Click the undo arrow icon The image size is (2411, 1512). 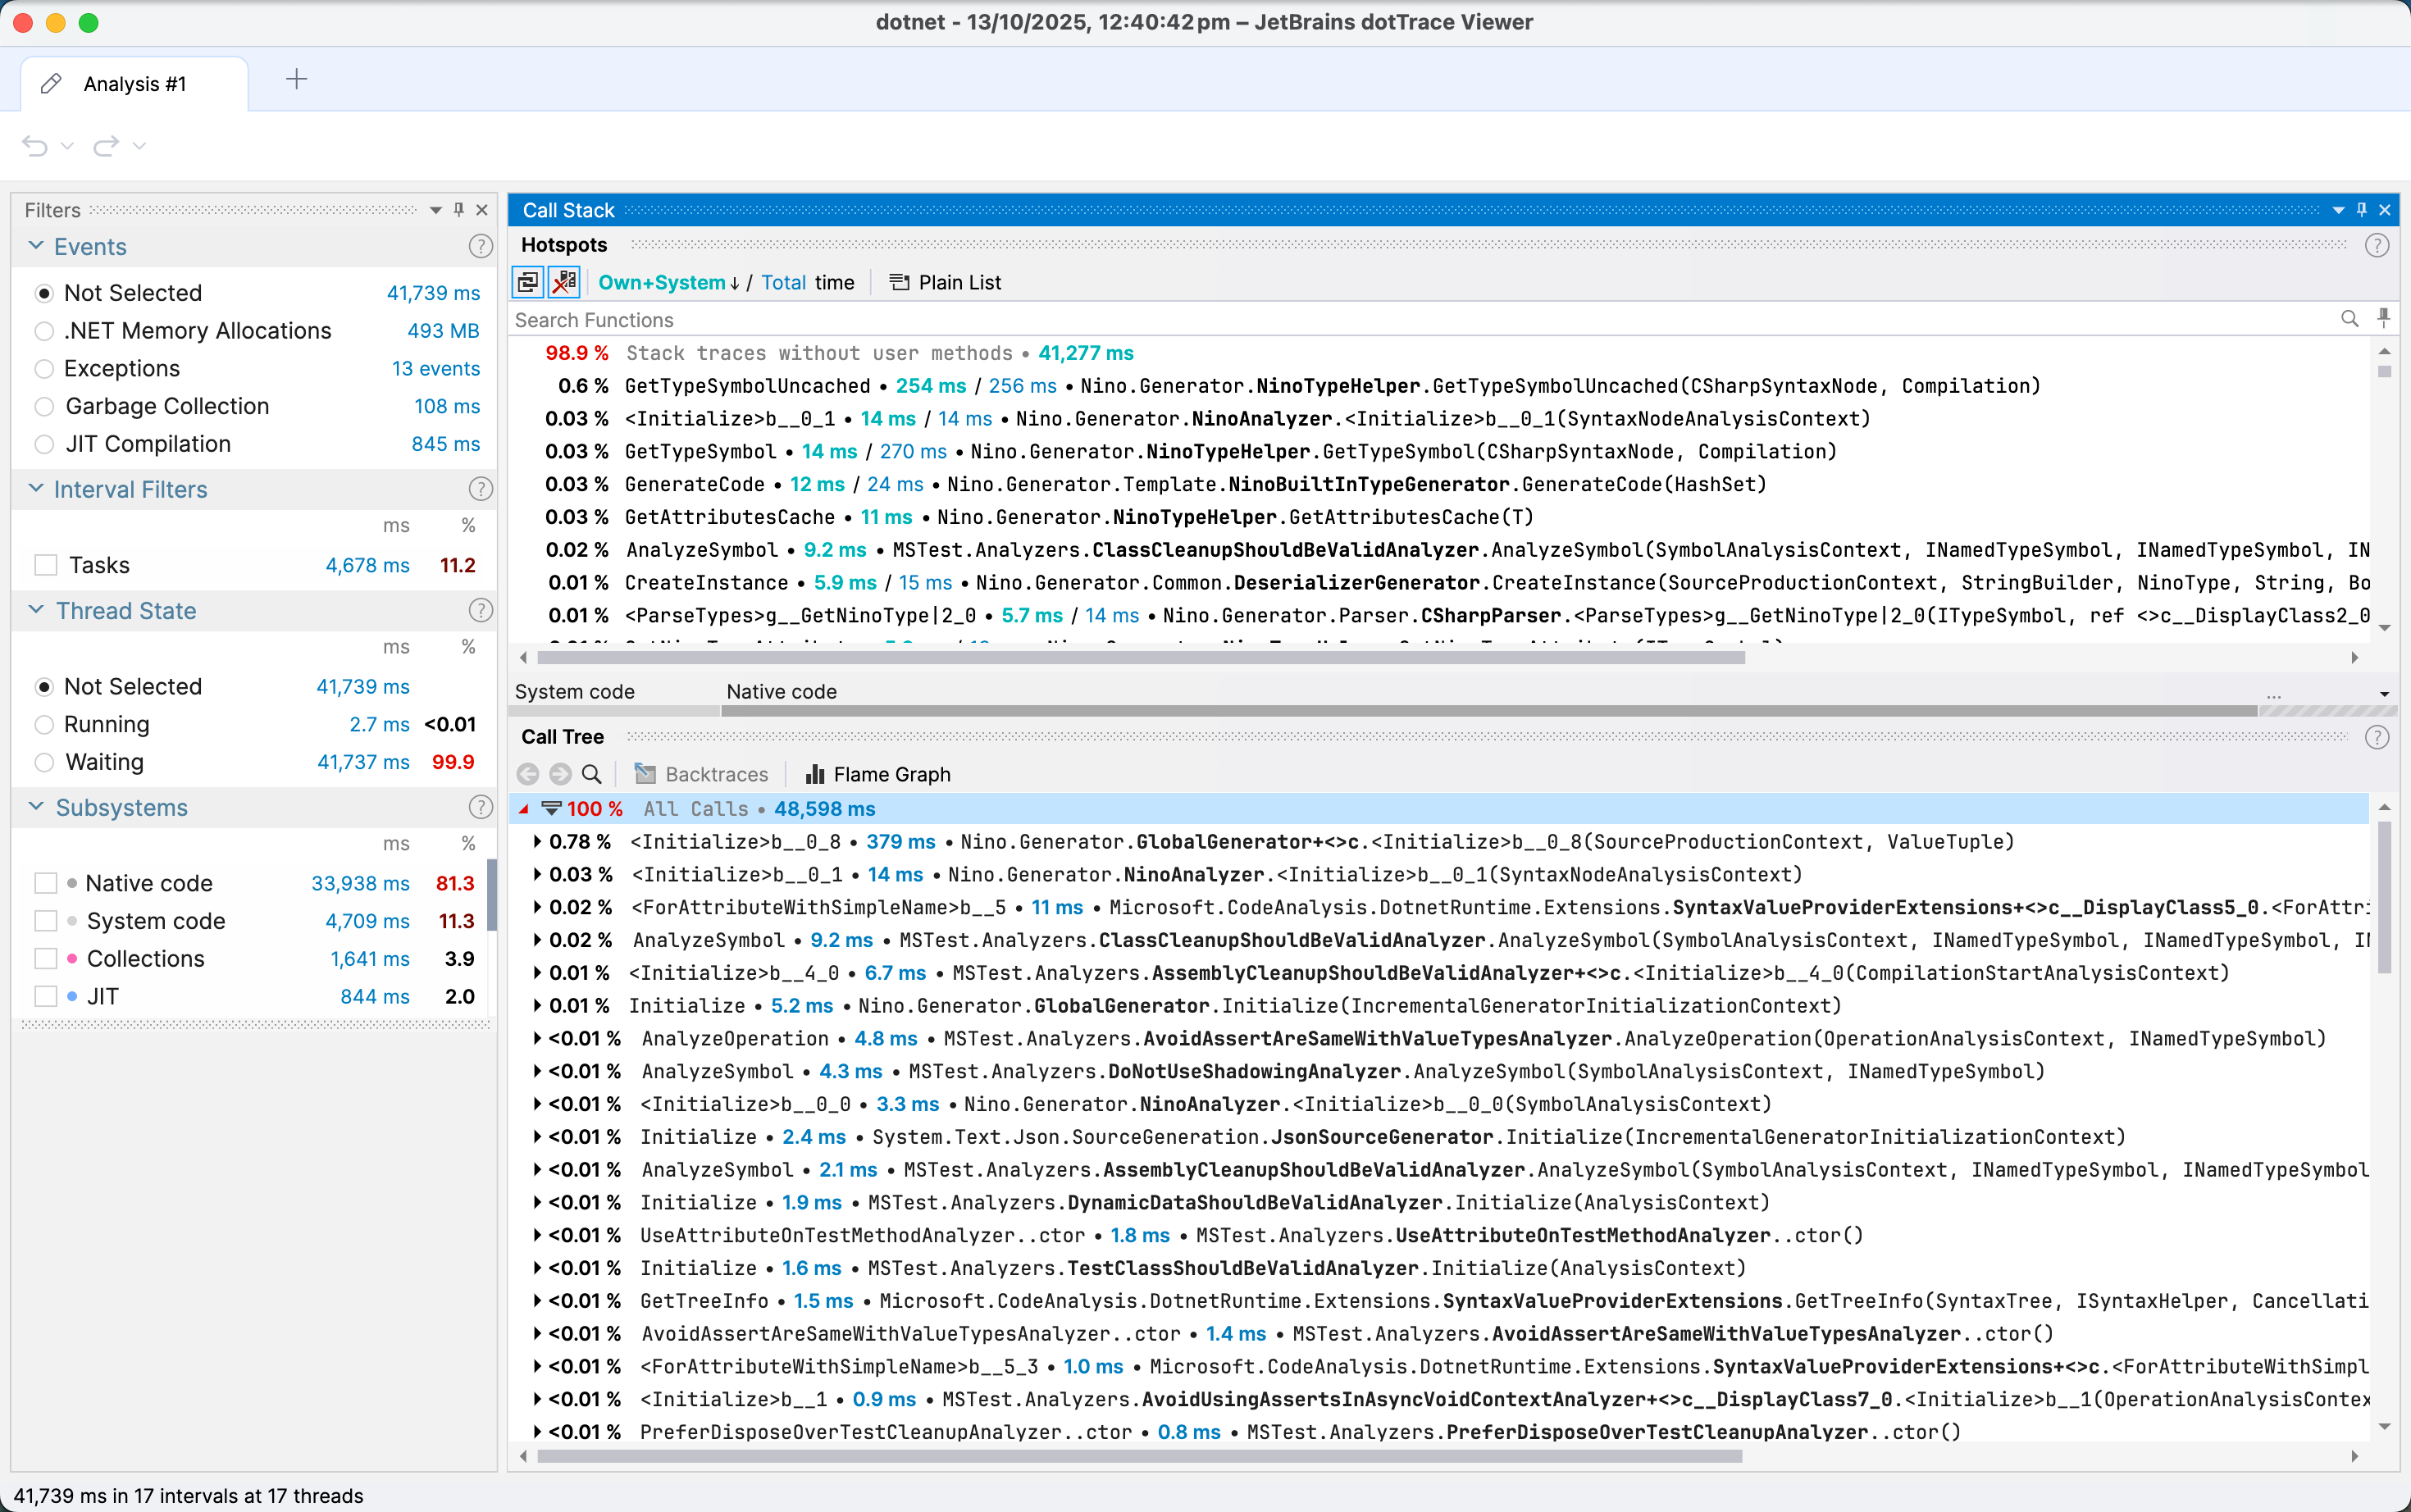click(x=35, y=146)
